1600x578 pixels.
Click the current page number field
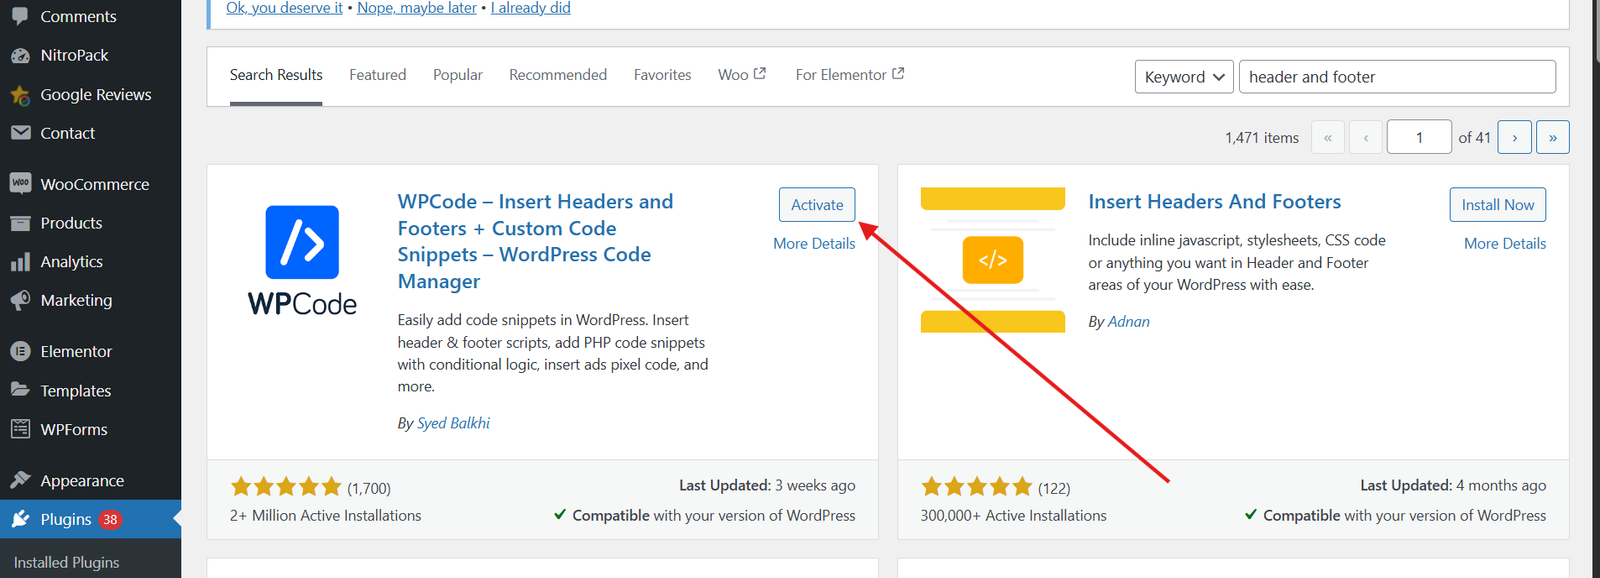1419,137
